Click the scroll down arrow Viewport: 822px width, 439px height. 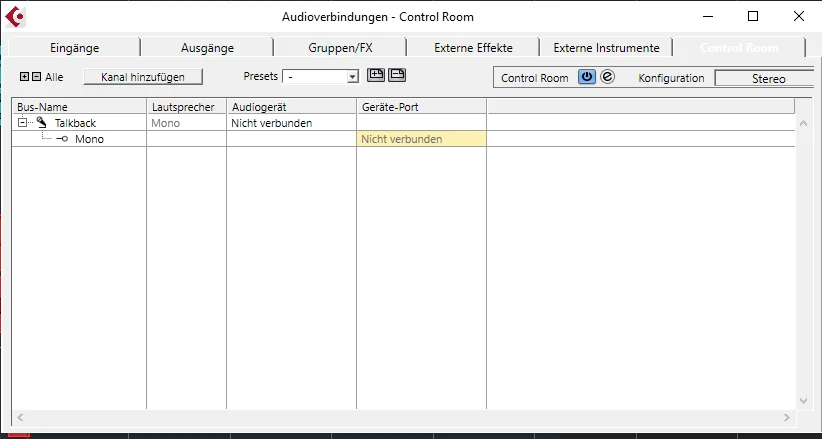tap(803, 401)
